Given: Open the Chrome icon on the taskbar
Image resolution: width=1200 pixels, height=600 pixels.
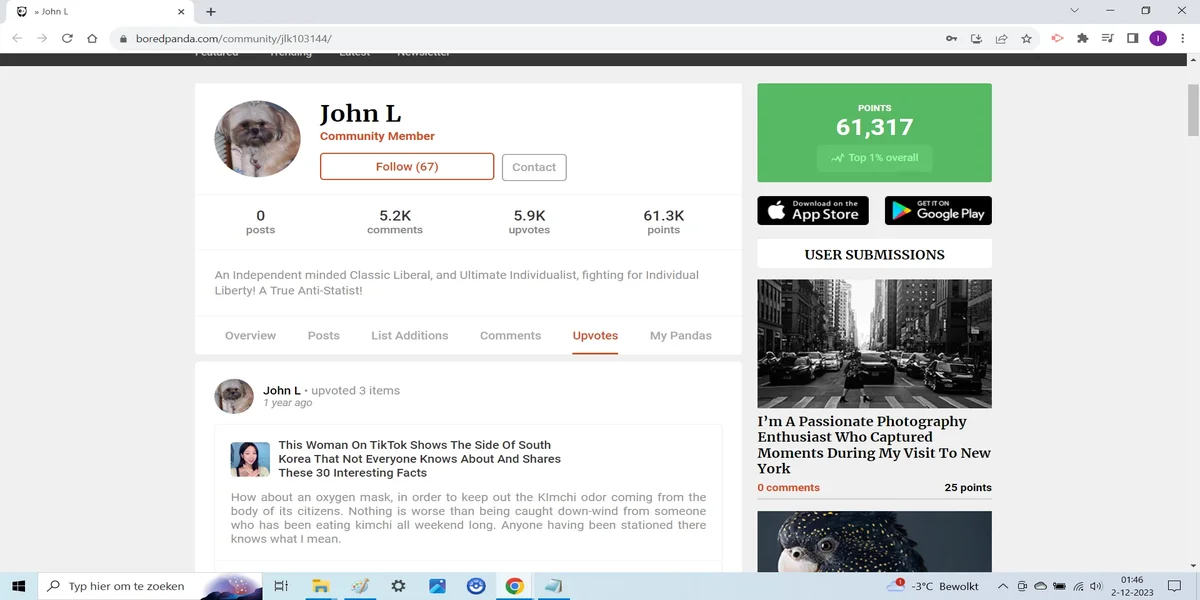Looking at the screenshot, I should pyautogui.click(x=514, y=586).
